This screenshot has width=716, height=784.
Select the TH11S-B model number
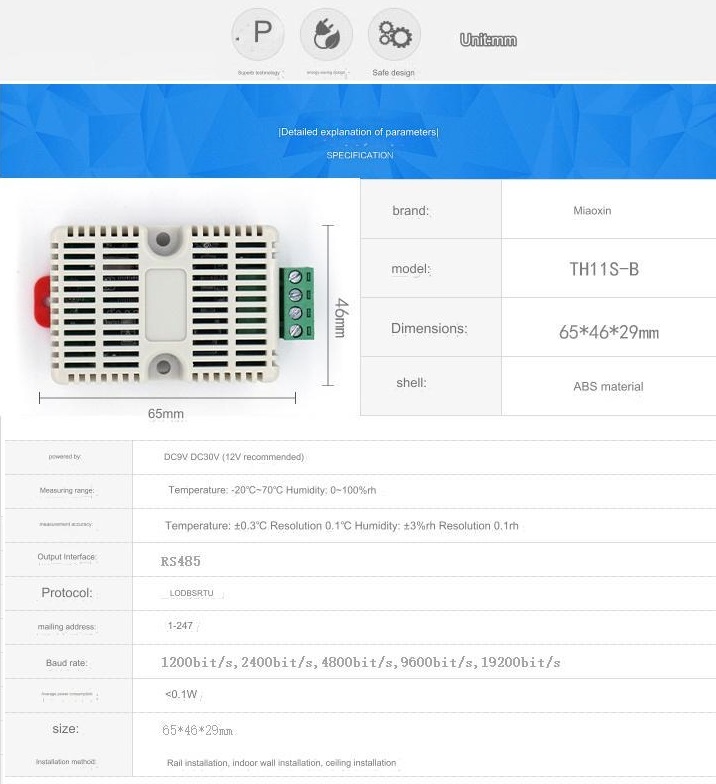pos(603,269)
